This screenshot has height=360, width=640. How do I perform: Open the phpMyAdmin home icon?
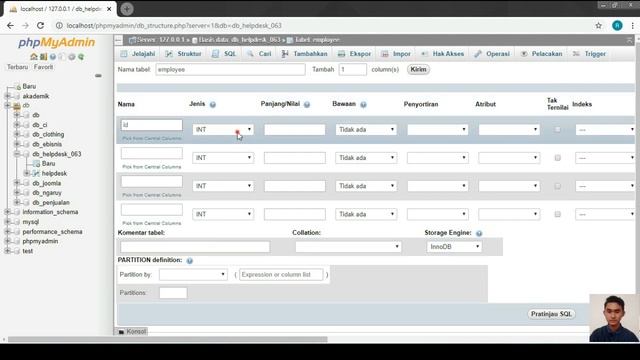point(34,57)
